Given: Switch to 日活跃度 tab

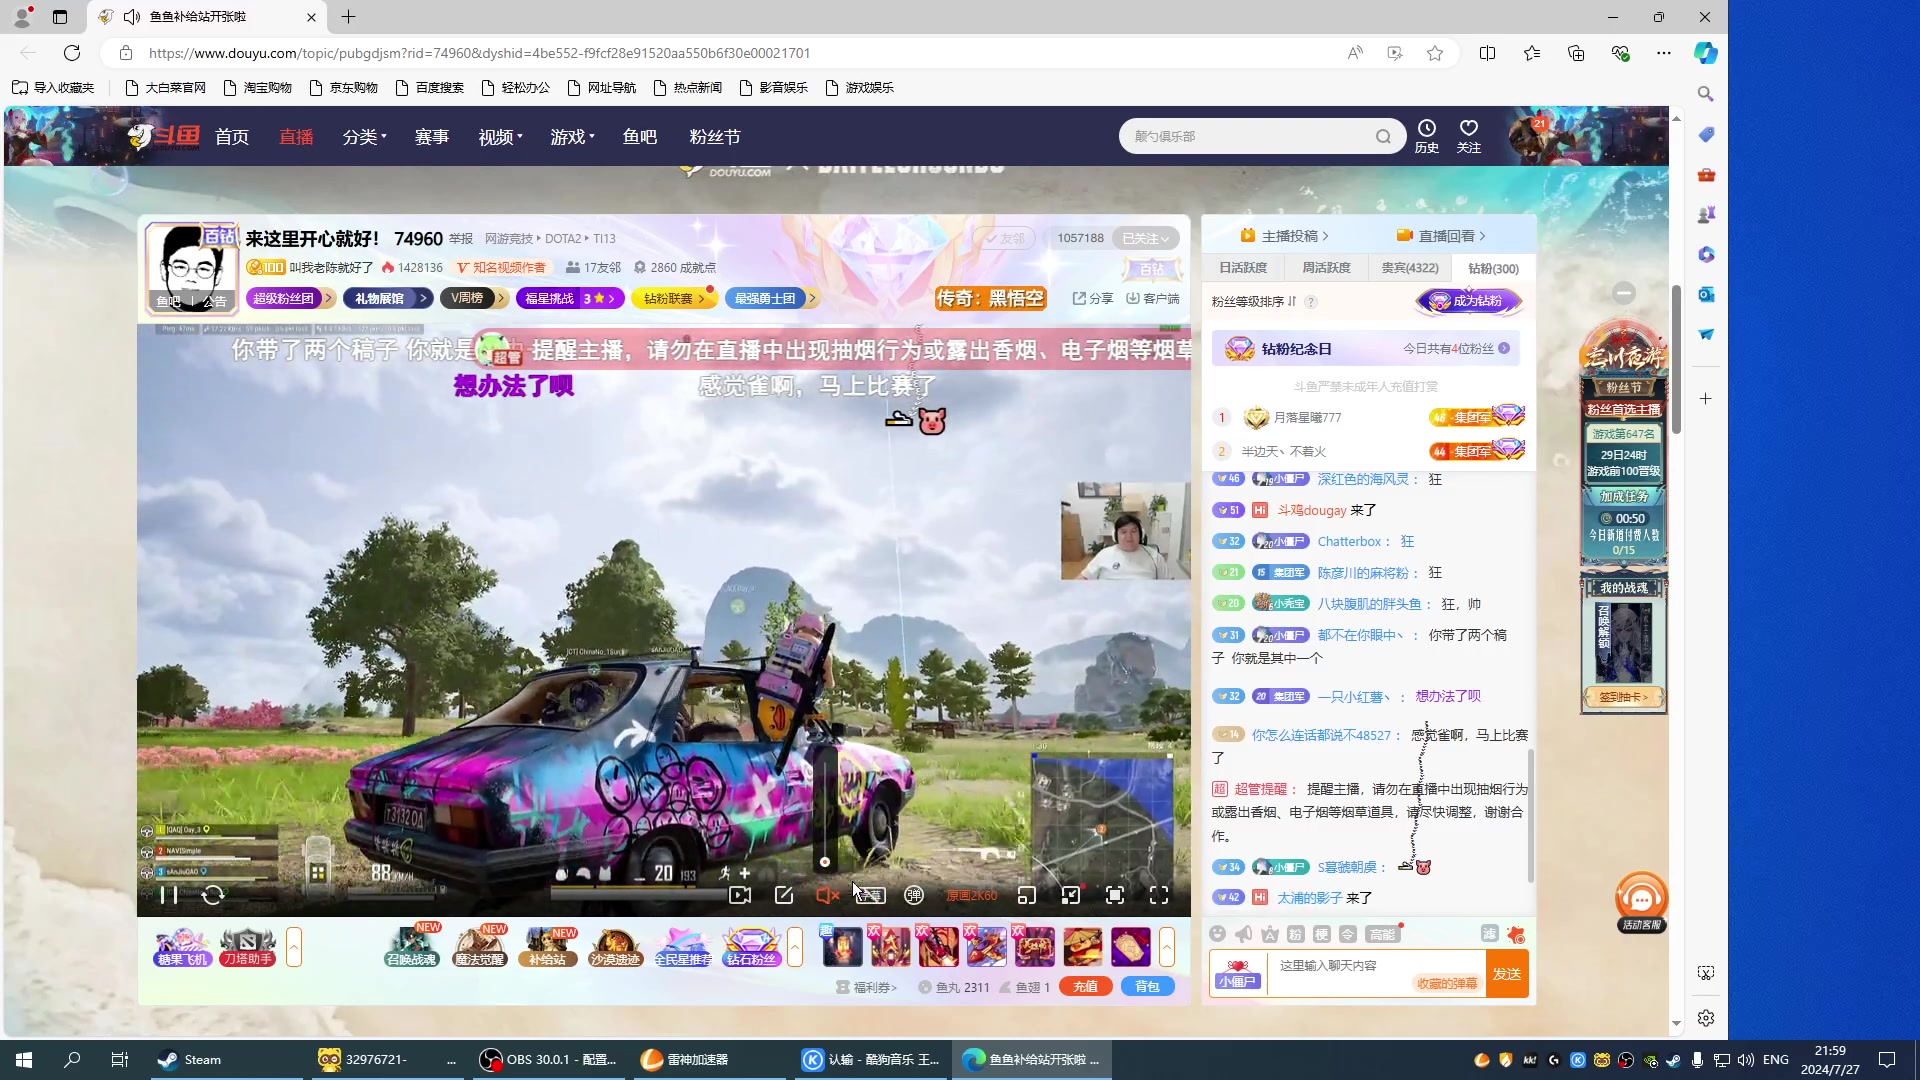Looking at the screenshot, I should [x=1243, y=268].
